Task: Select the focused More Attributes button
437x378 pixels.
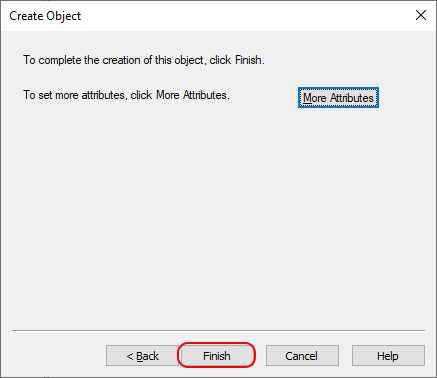Action: click(x=338, y=98)
